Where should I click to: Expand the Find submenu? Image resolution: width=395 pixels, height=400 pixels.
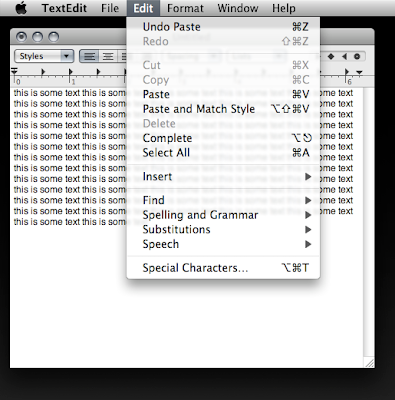coord(223,200)
